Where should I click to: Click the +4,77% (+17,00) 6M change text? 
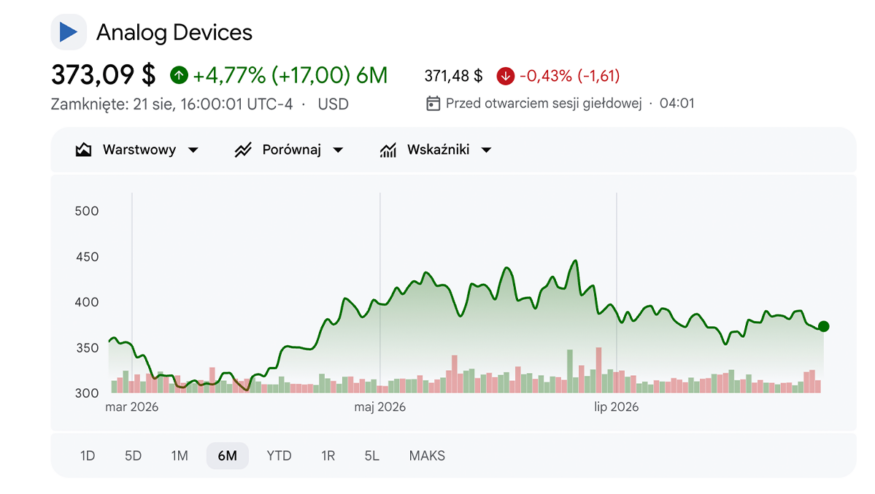pos(290,75)
